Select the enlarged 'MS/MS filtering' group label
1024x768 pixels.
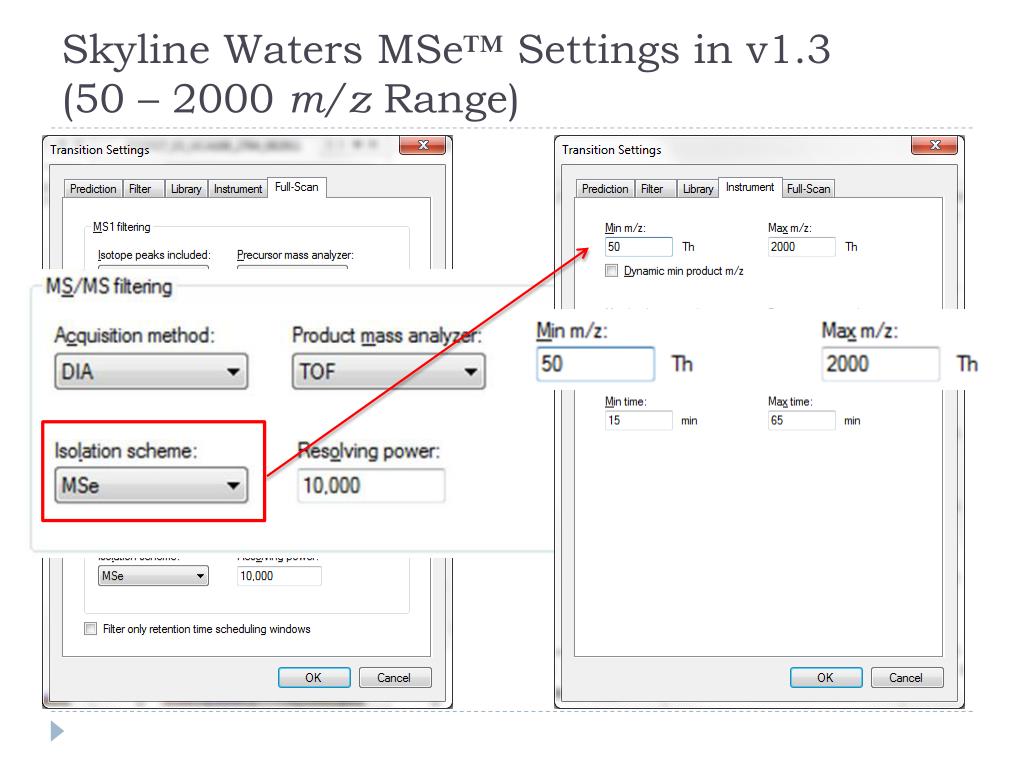(x=109, y=286)
